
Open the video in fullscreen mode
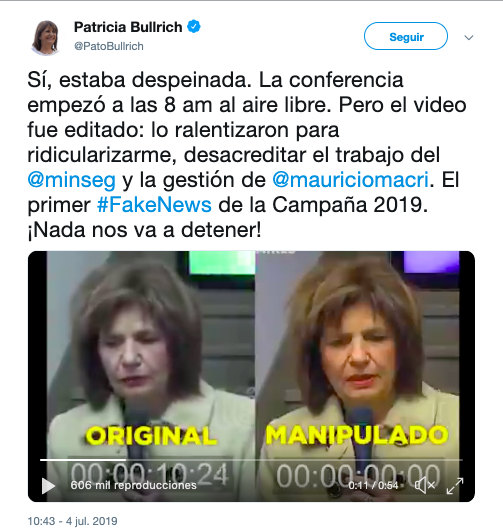tap(455, 486)
